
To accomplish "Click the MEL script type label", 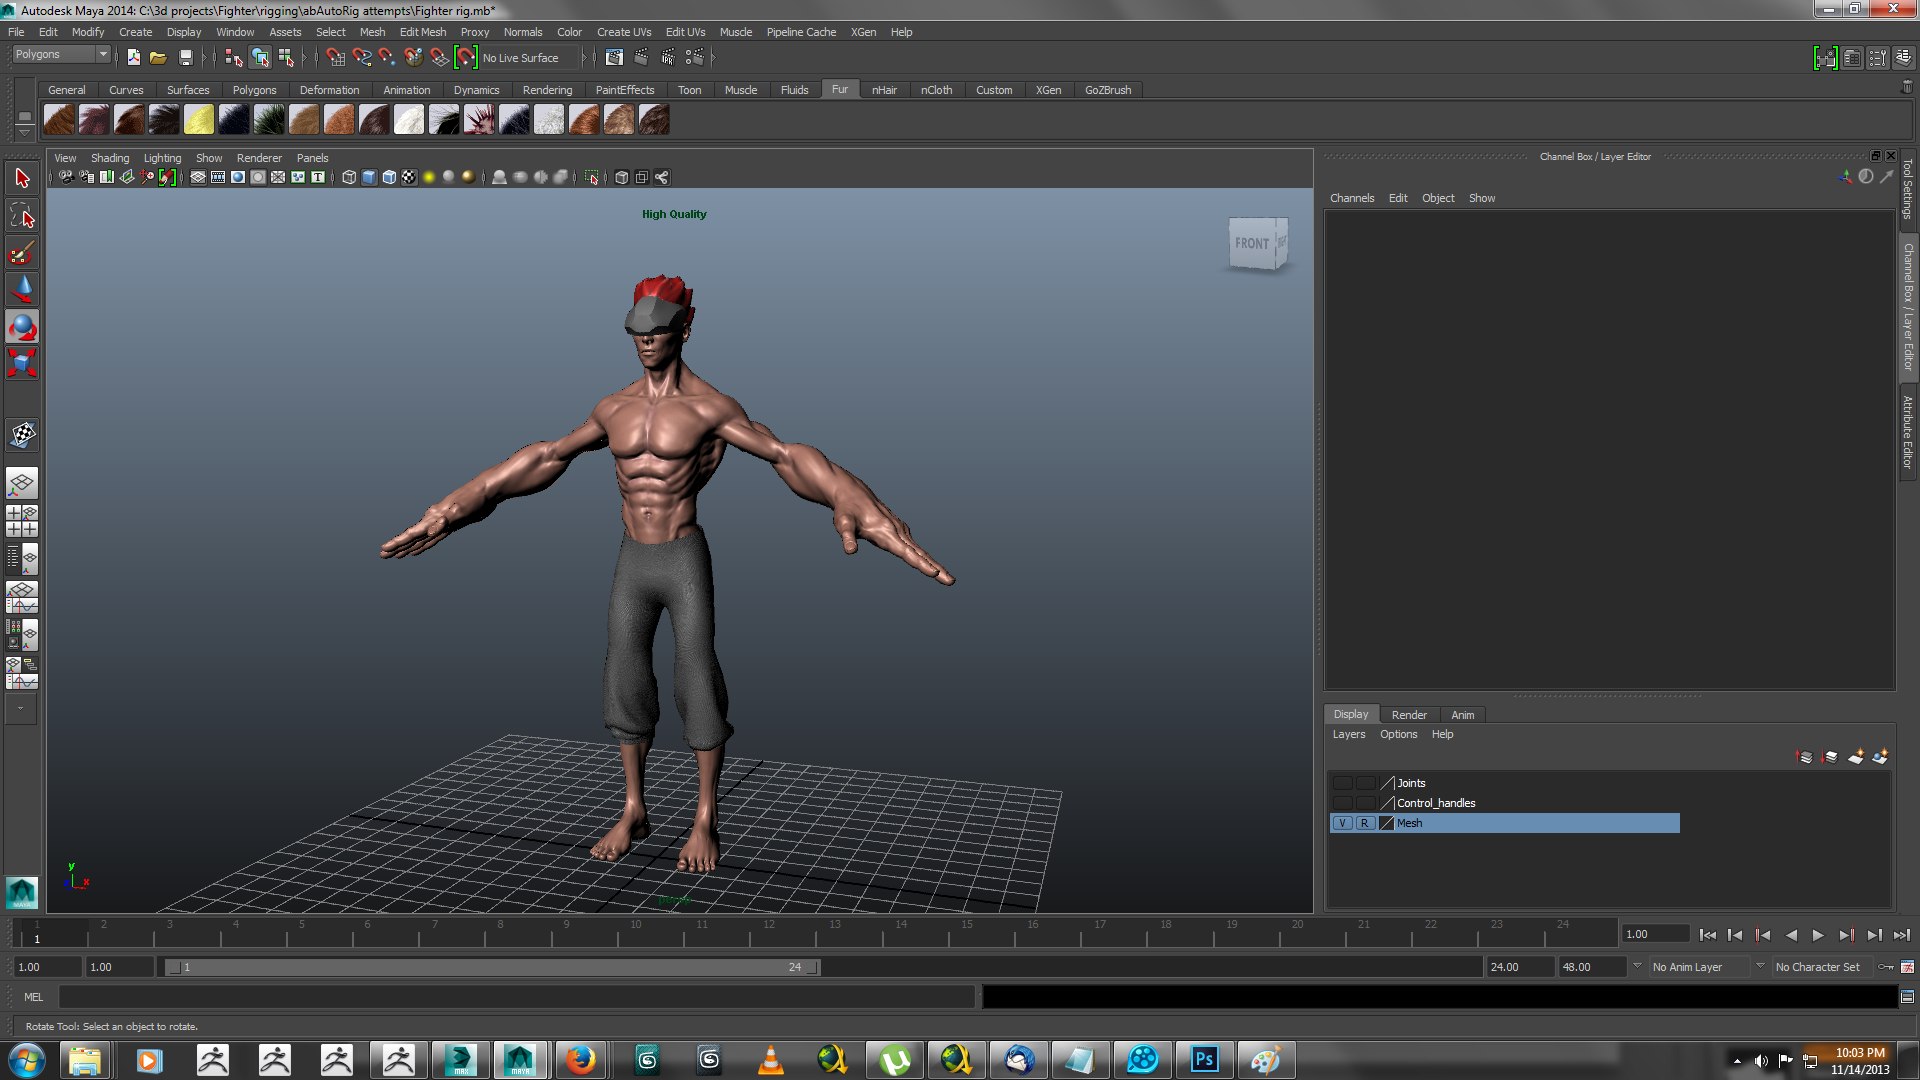I will [34, 997].
